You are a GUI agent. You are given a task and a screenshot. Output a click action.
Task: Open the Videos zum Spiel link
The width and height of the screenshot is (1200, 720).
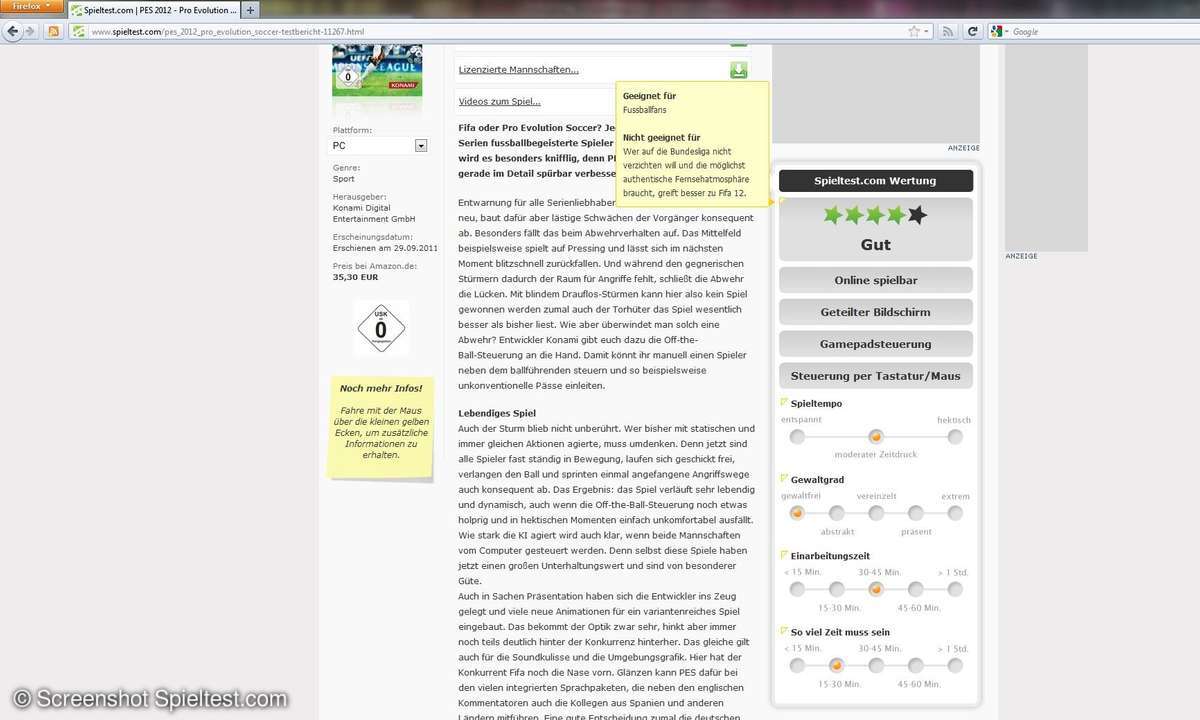coord(499,101)
